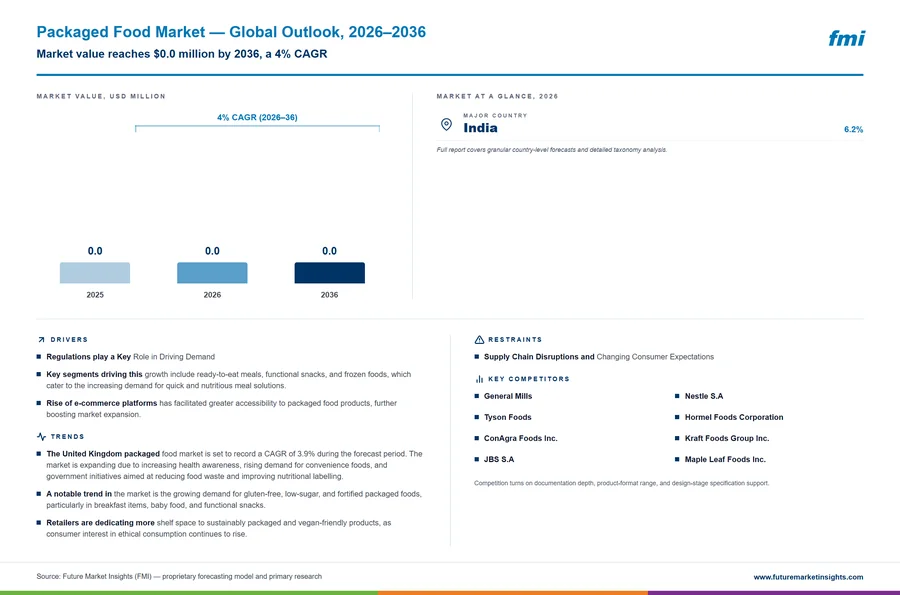Click the 2036 dark navy bar

tap(329, 273)
